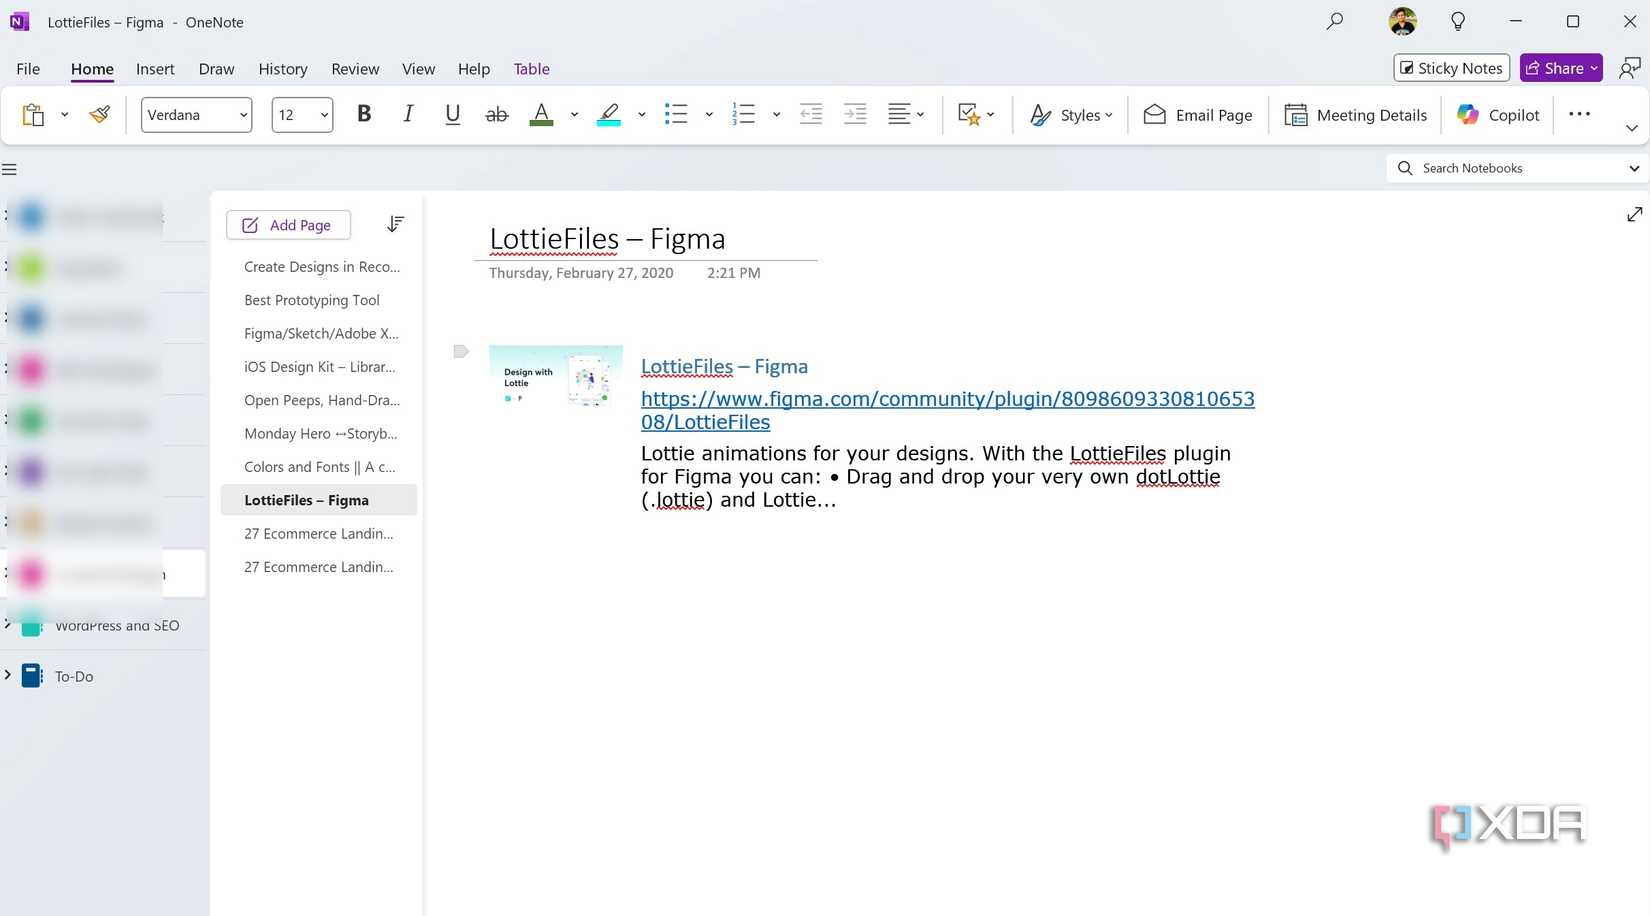The width and height of the screenshot is (1650, 916).
Task: Insert a bulleted list
Action: (x=676, y=114)
